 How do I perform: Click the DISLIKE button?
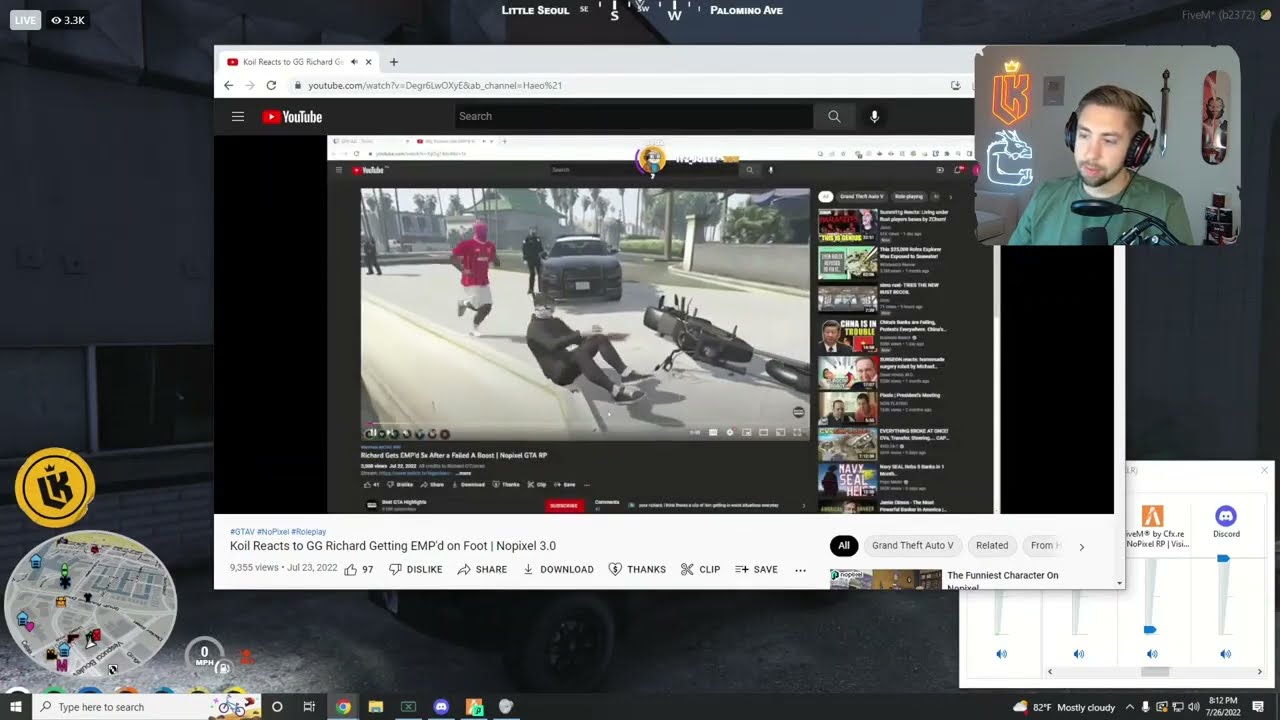(415, 569)
